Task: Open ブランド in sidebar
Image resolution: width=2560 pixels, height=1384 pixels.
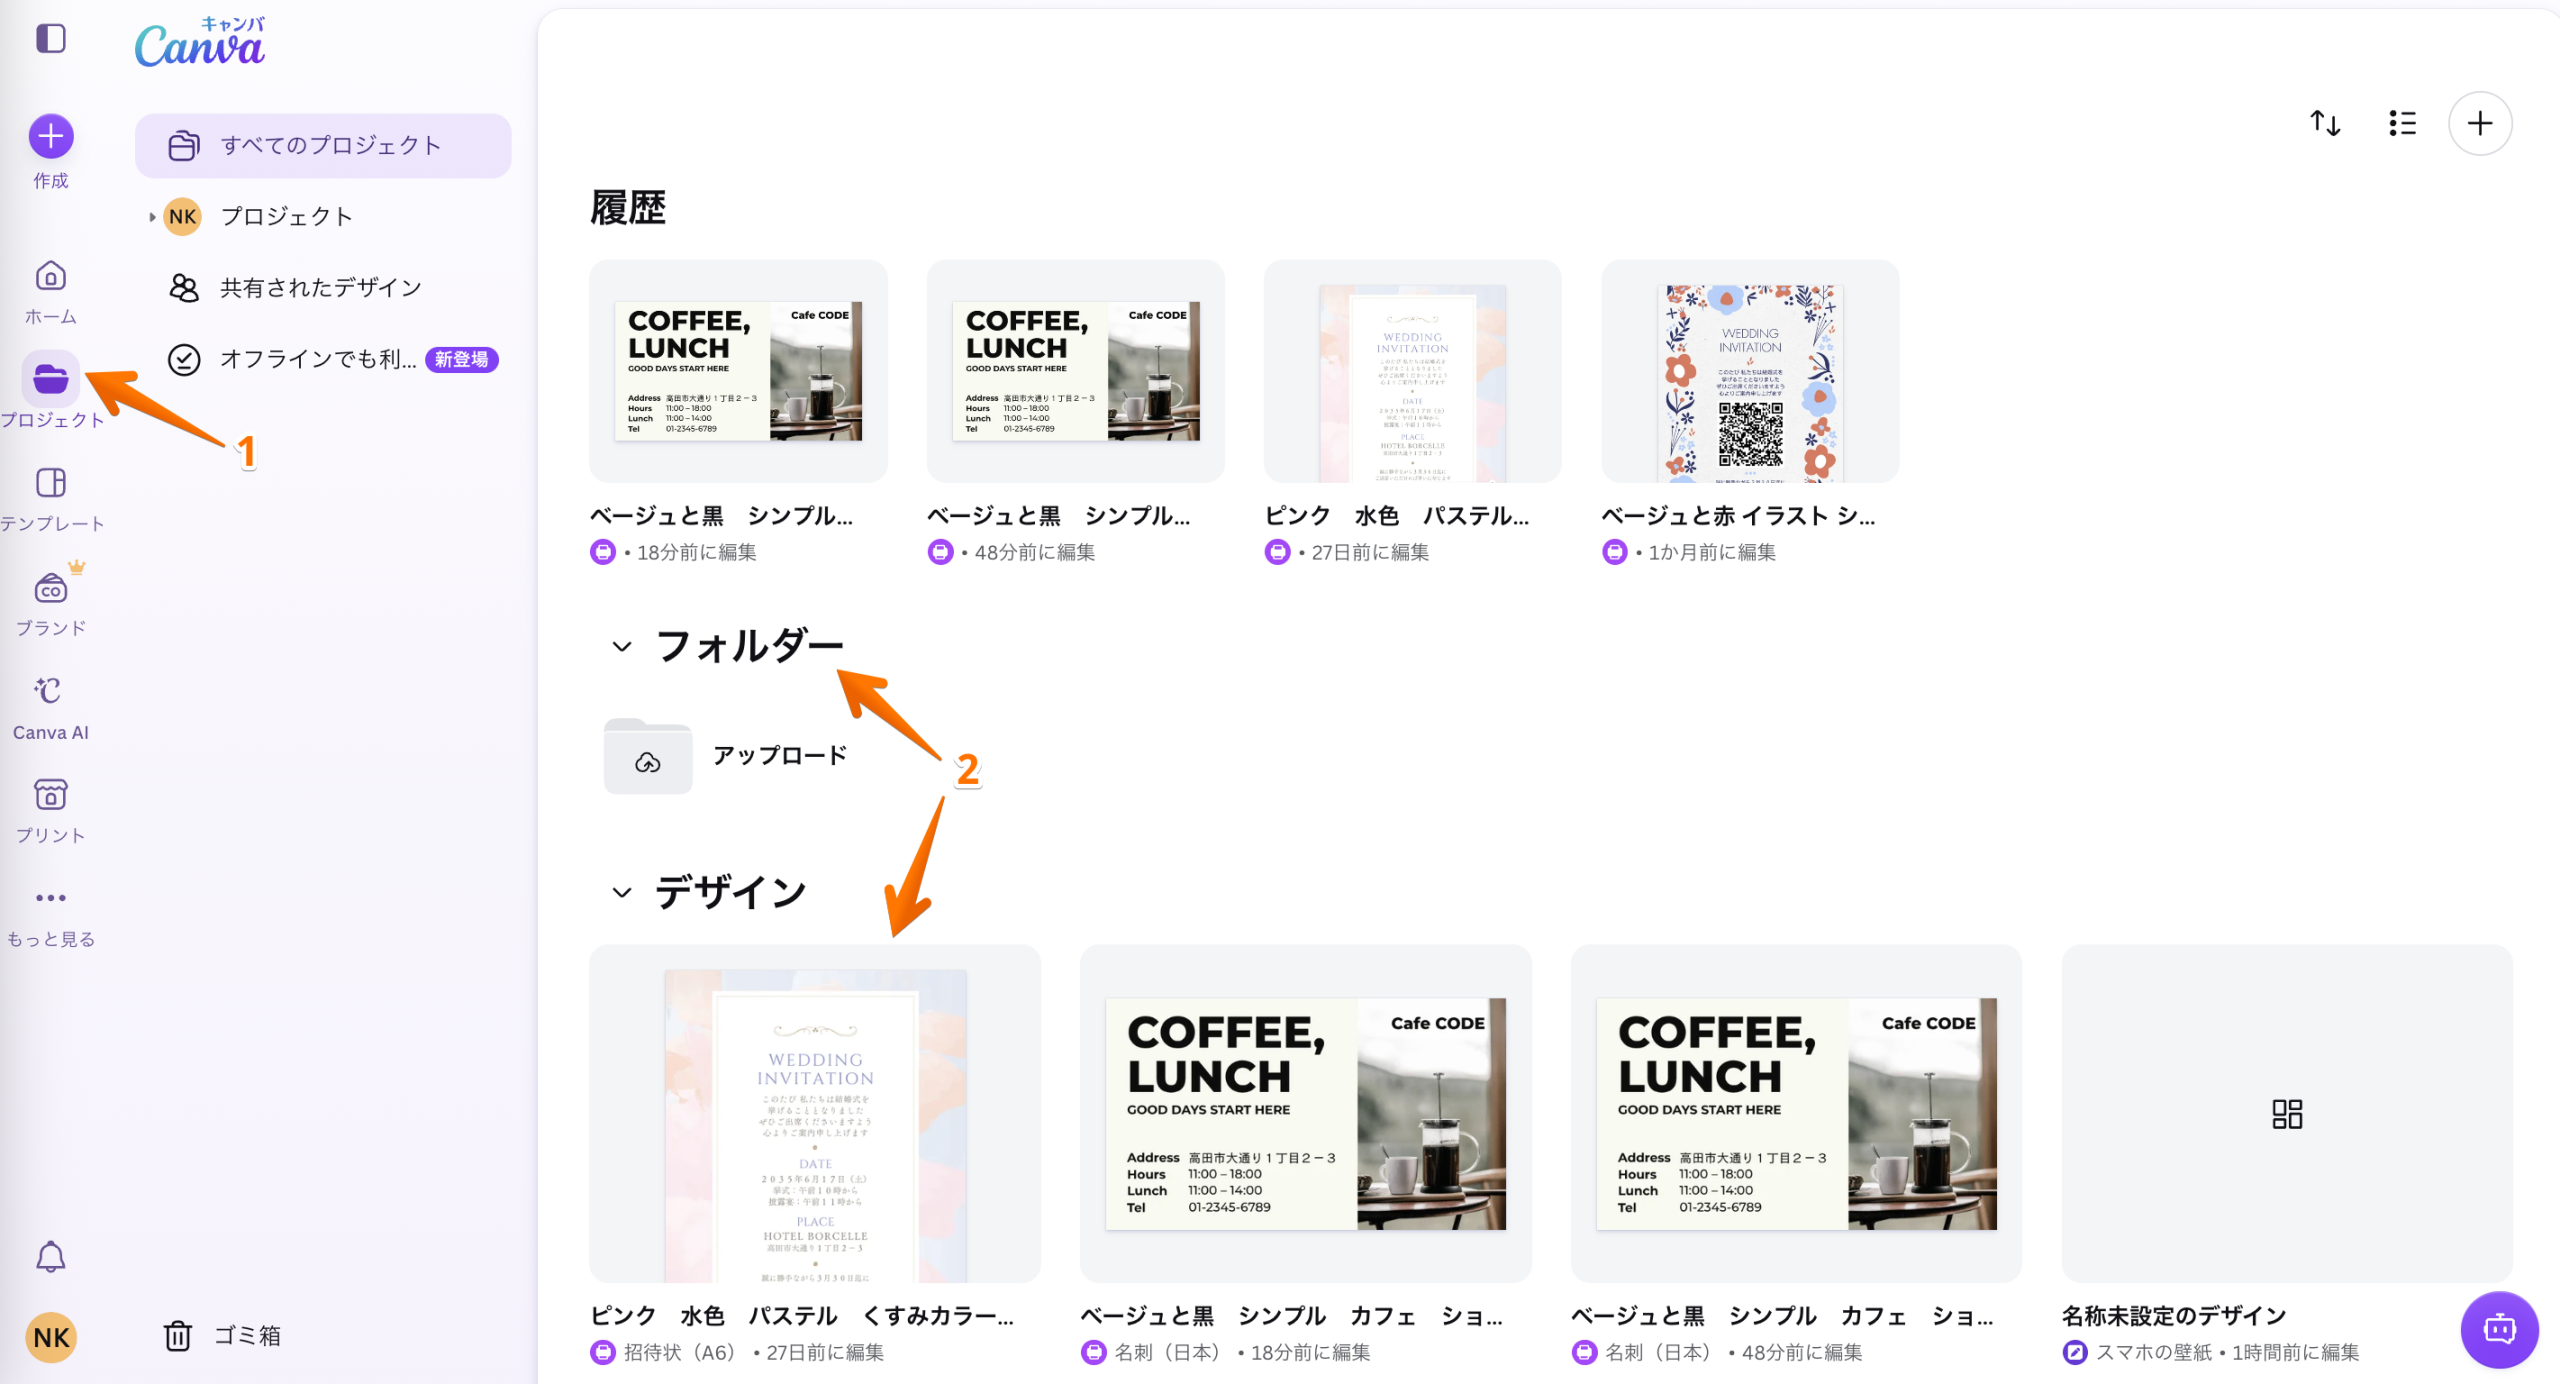Action: (x=51, y=603)
